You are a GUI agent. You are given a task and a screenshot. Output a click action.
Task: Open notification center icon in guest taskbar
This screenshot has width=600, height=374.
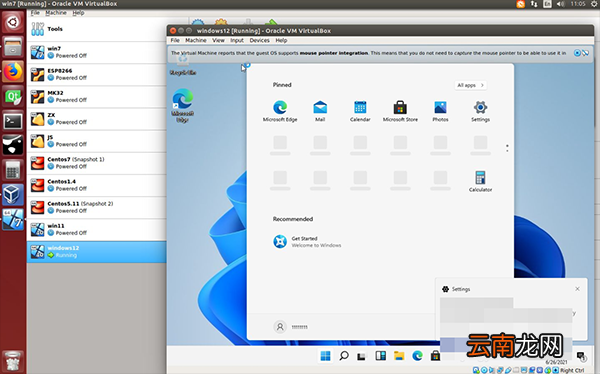click(x=581, y=356)
